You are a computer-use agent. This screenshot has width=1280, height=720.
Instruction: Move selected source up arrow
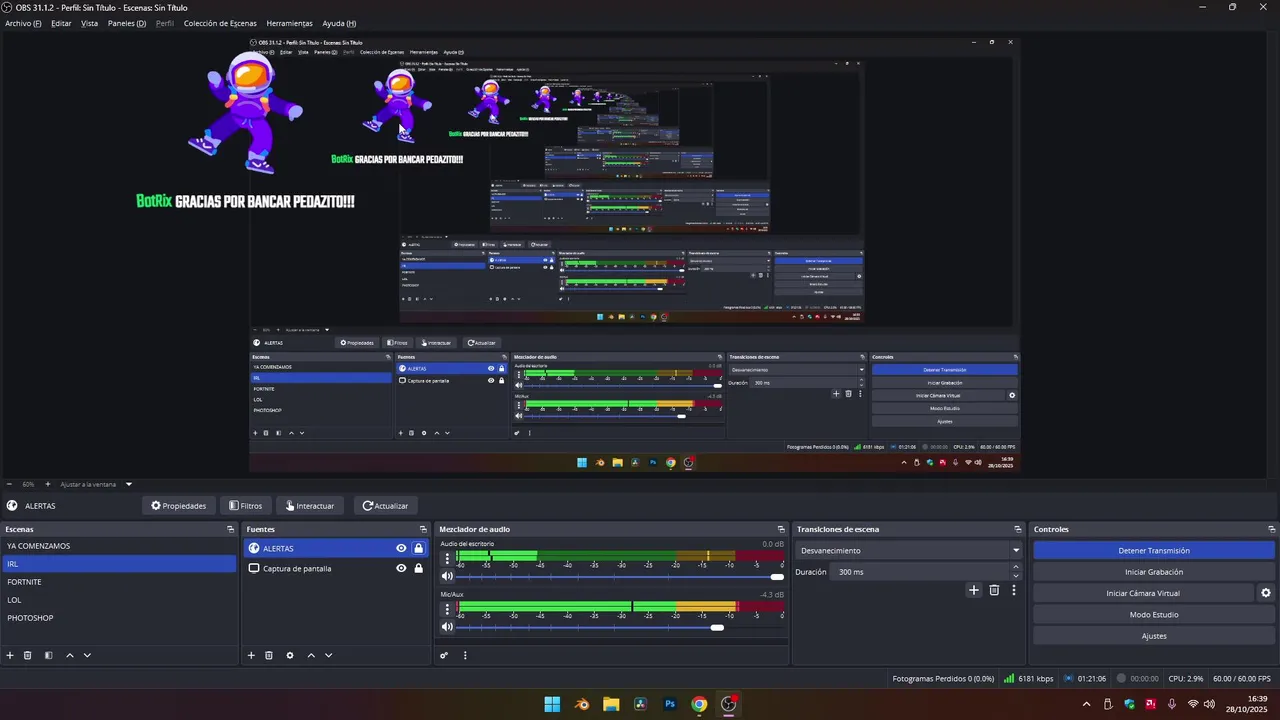pos(311,655)
